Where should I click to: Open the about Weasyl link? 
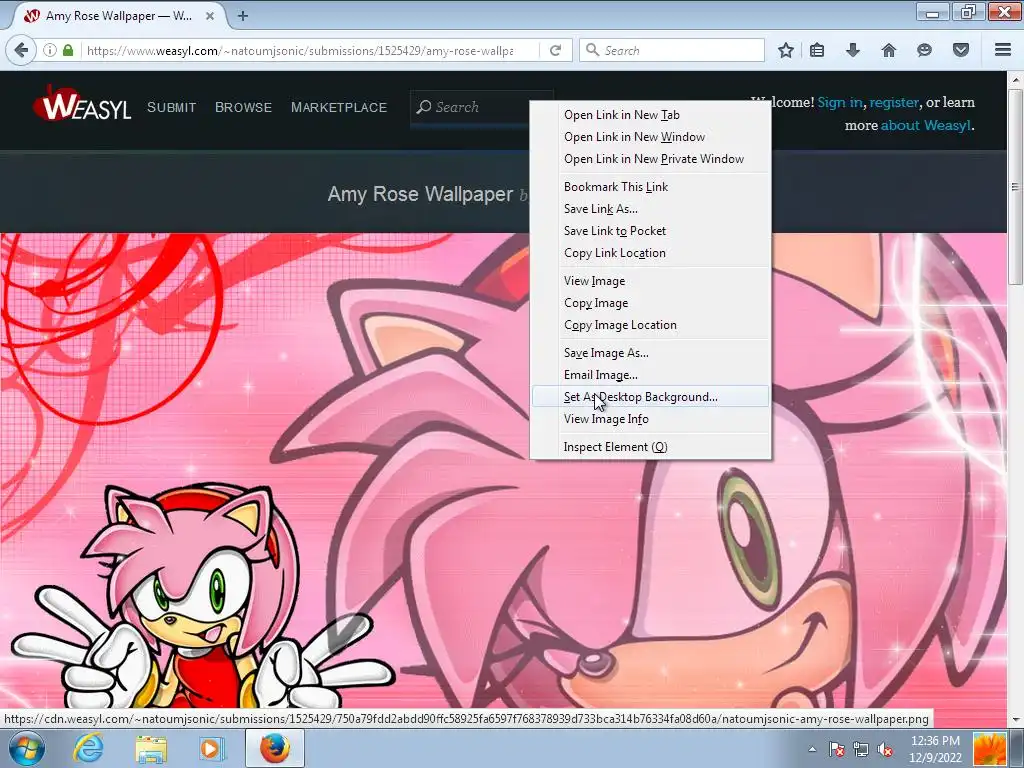point(926,125)
